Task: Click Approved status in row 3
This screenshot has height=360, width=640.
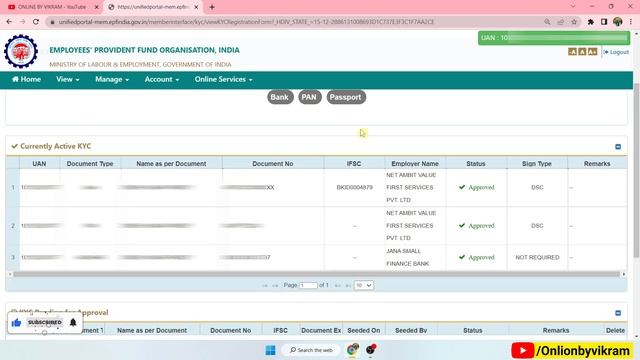Action: point(477,258)
